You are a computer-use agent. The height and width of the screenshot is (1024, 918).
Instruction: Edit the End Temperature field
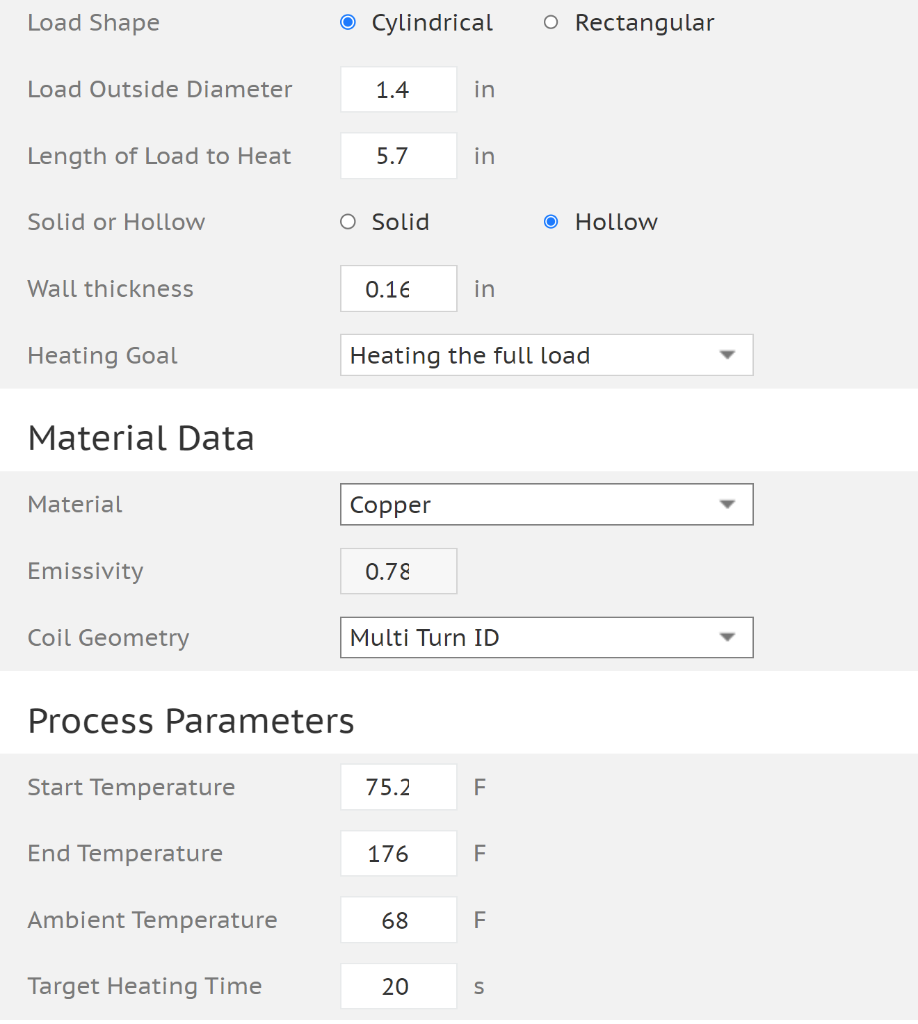[398, 854]
